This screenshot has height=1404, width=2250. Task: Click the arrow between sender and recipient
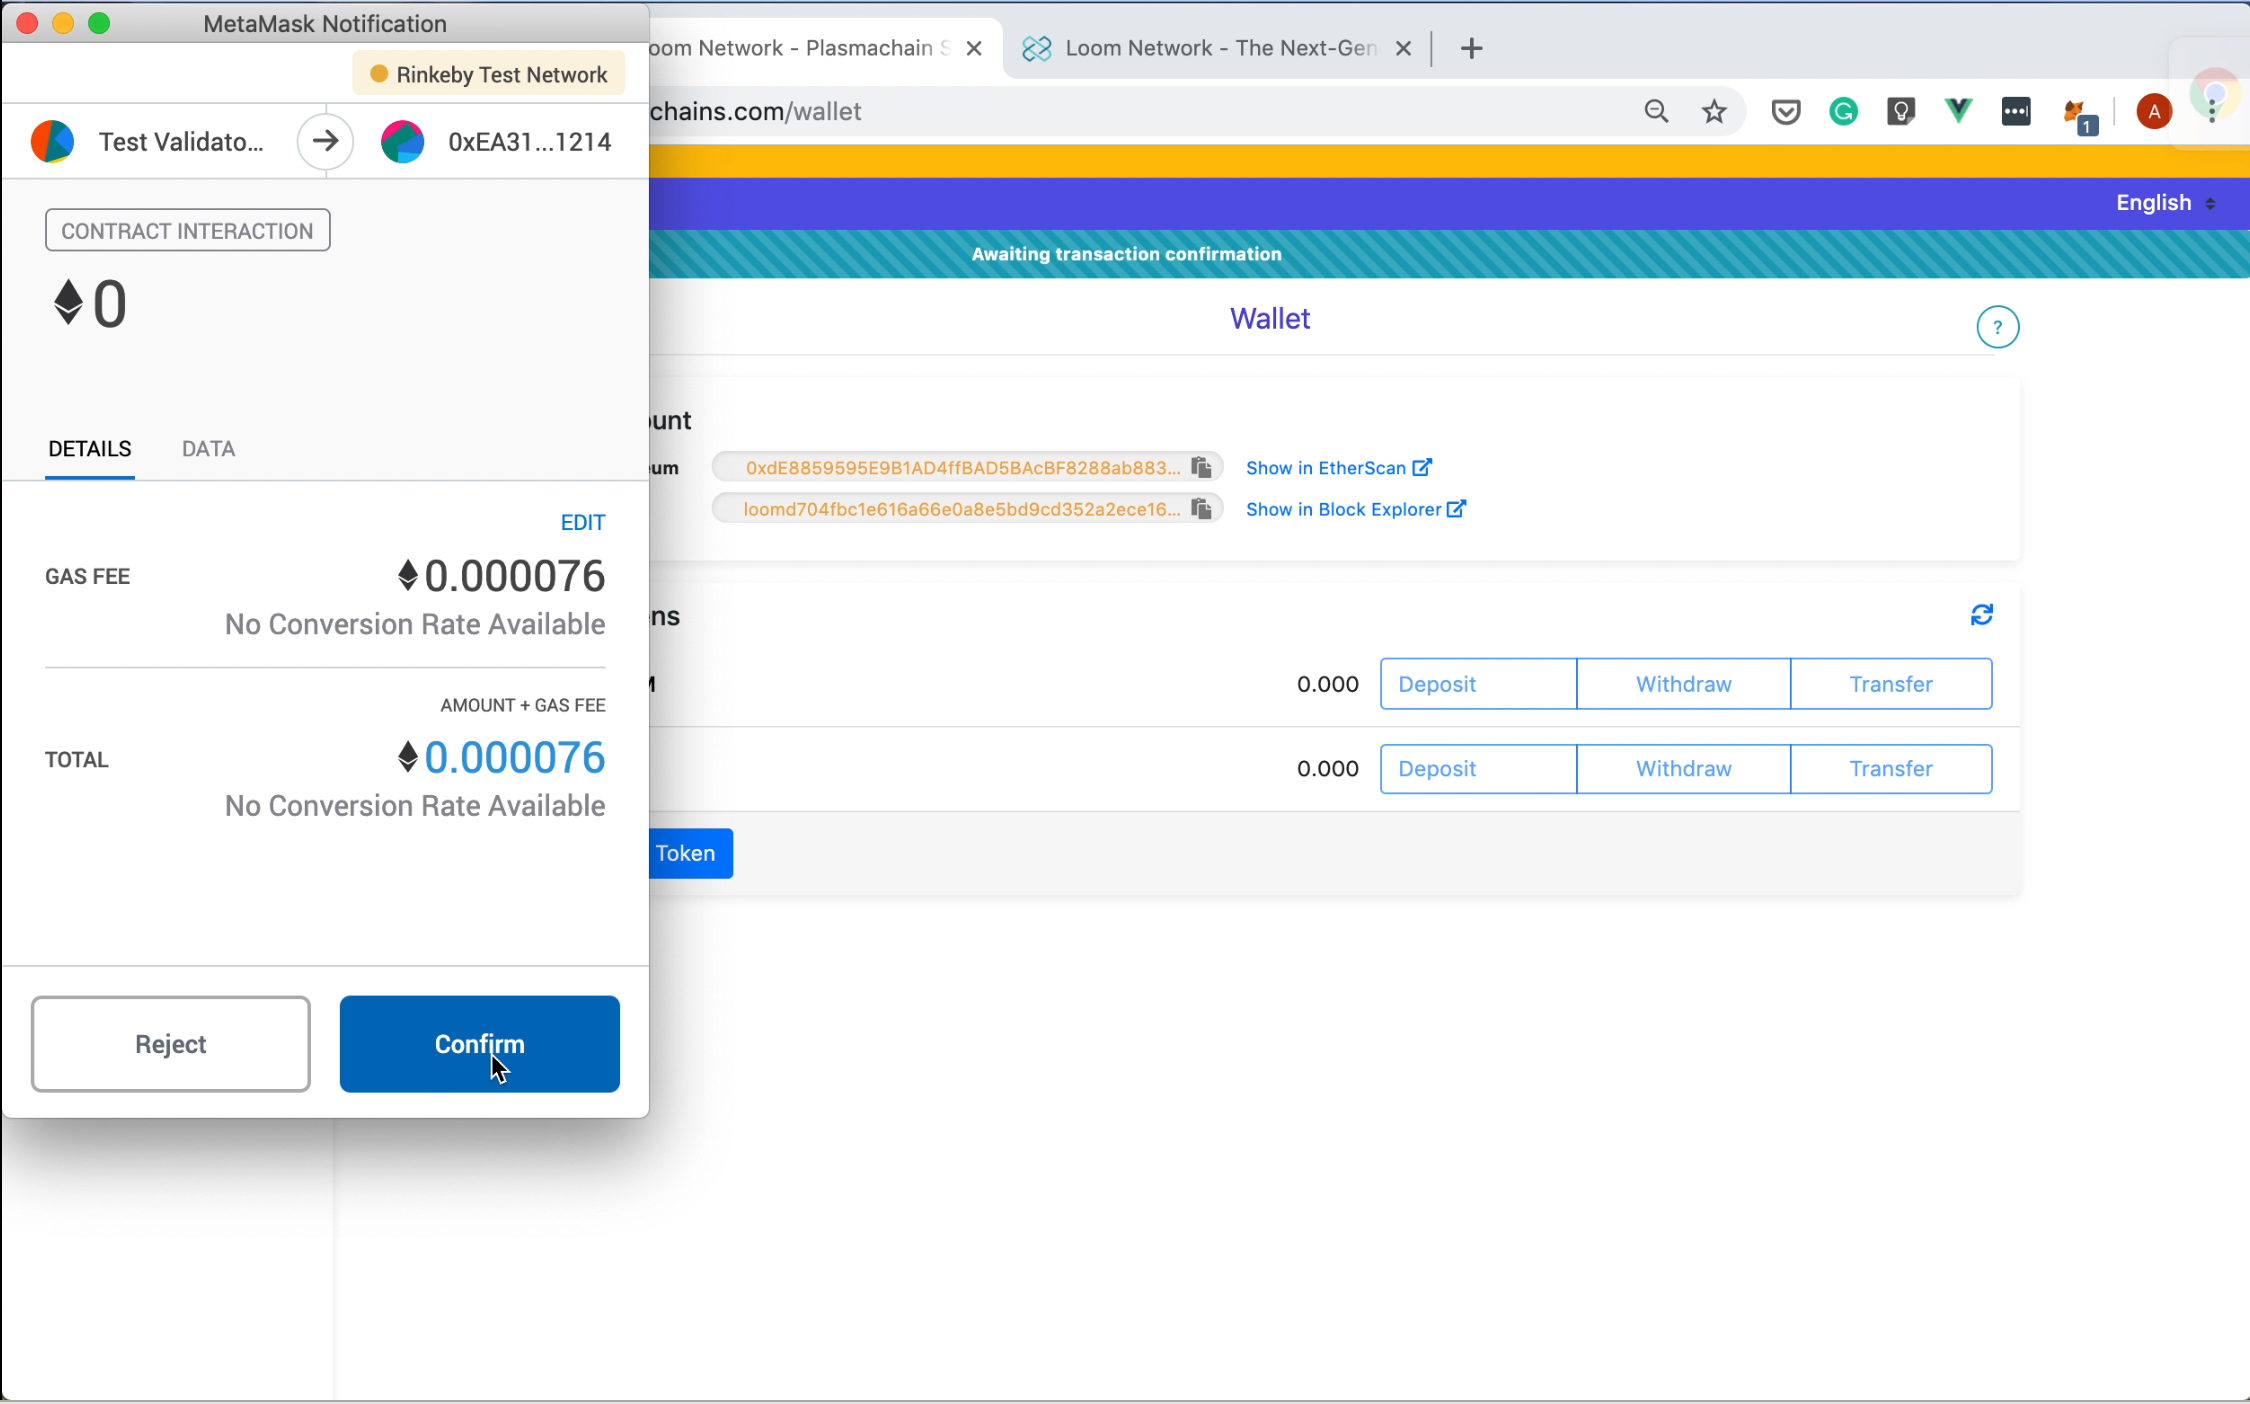[x=325, y=142]
